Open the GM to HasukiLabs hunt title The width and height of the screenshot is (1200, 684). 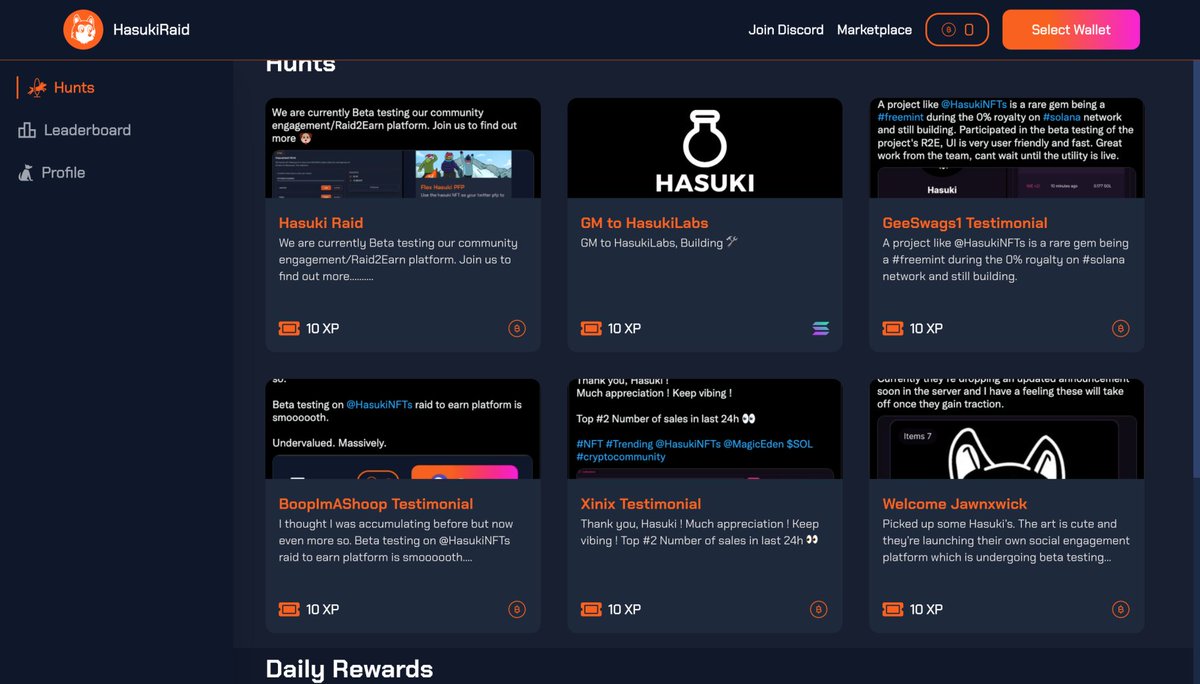tap(644, 223)
